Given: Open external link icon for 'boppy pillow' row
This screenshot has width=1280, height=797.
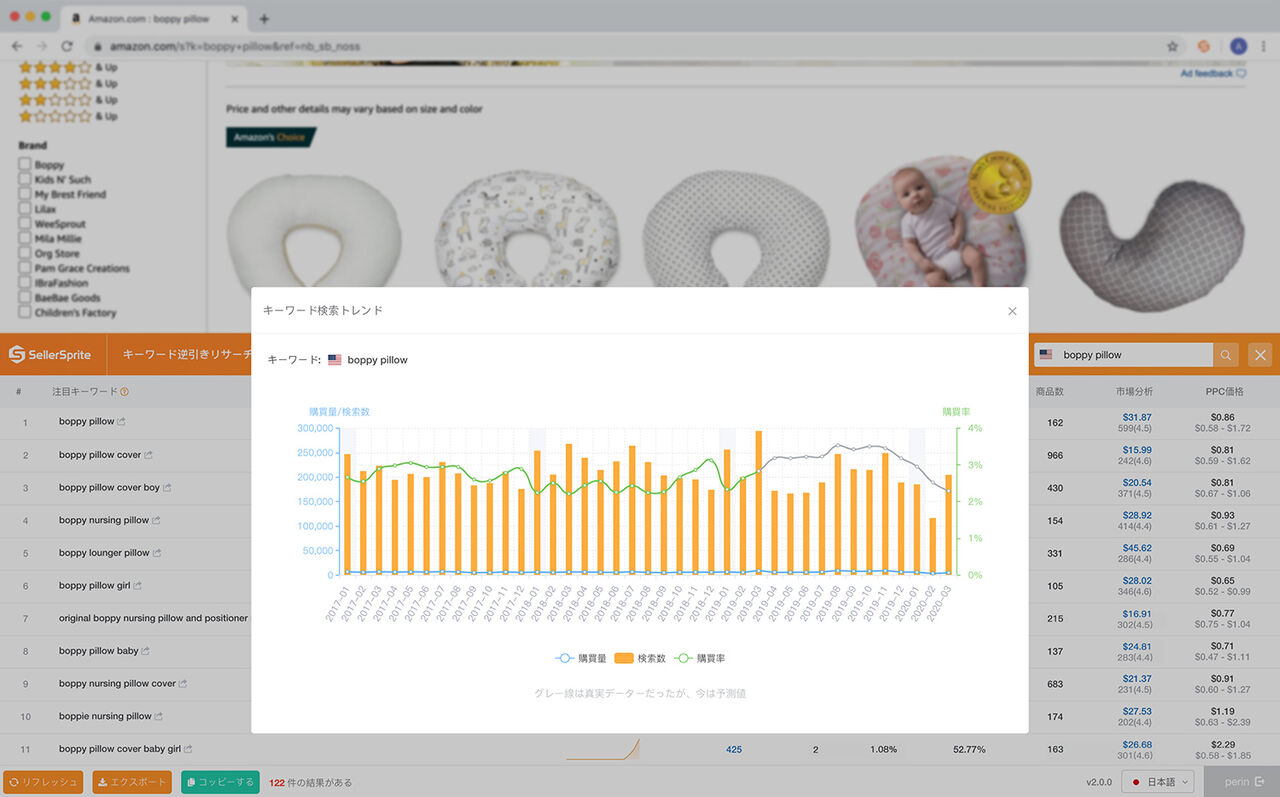Looking at the screenshot, I should click(x=122, y=422).
